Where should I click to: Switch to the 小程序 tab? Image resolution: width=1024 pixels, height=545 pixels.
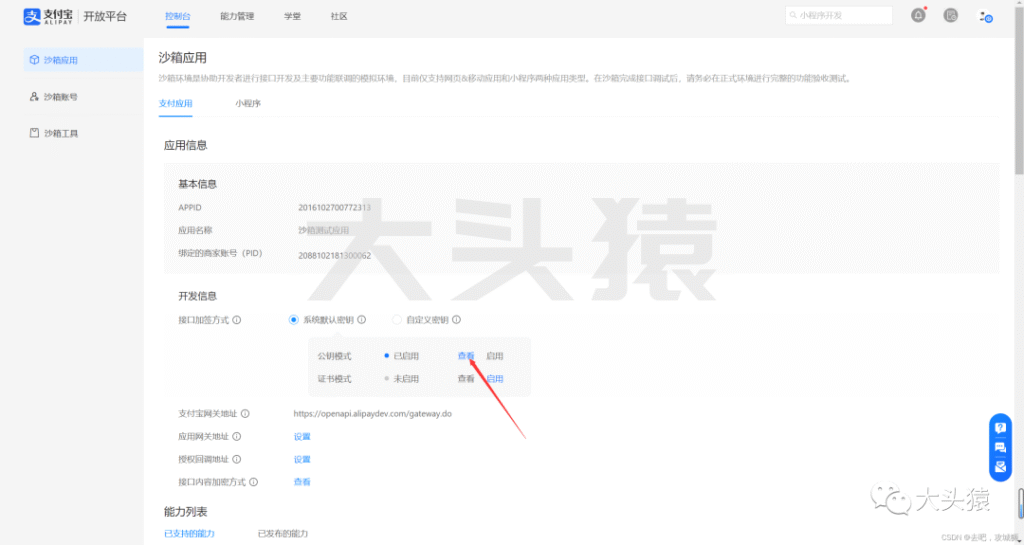[248, 103]
